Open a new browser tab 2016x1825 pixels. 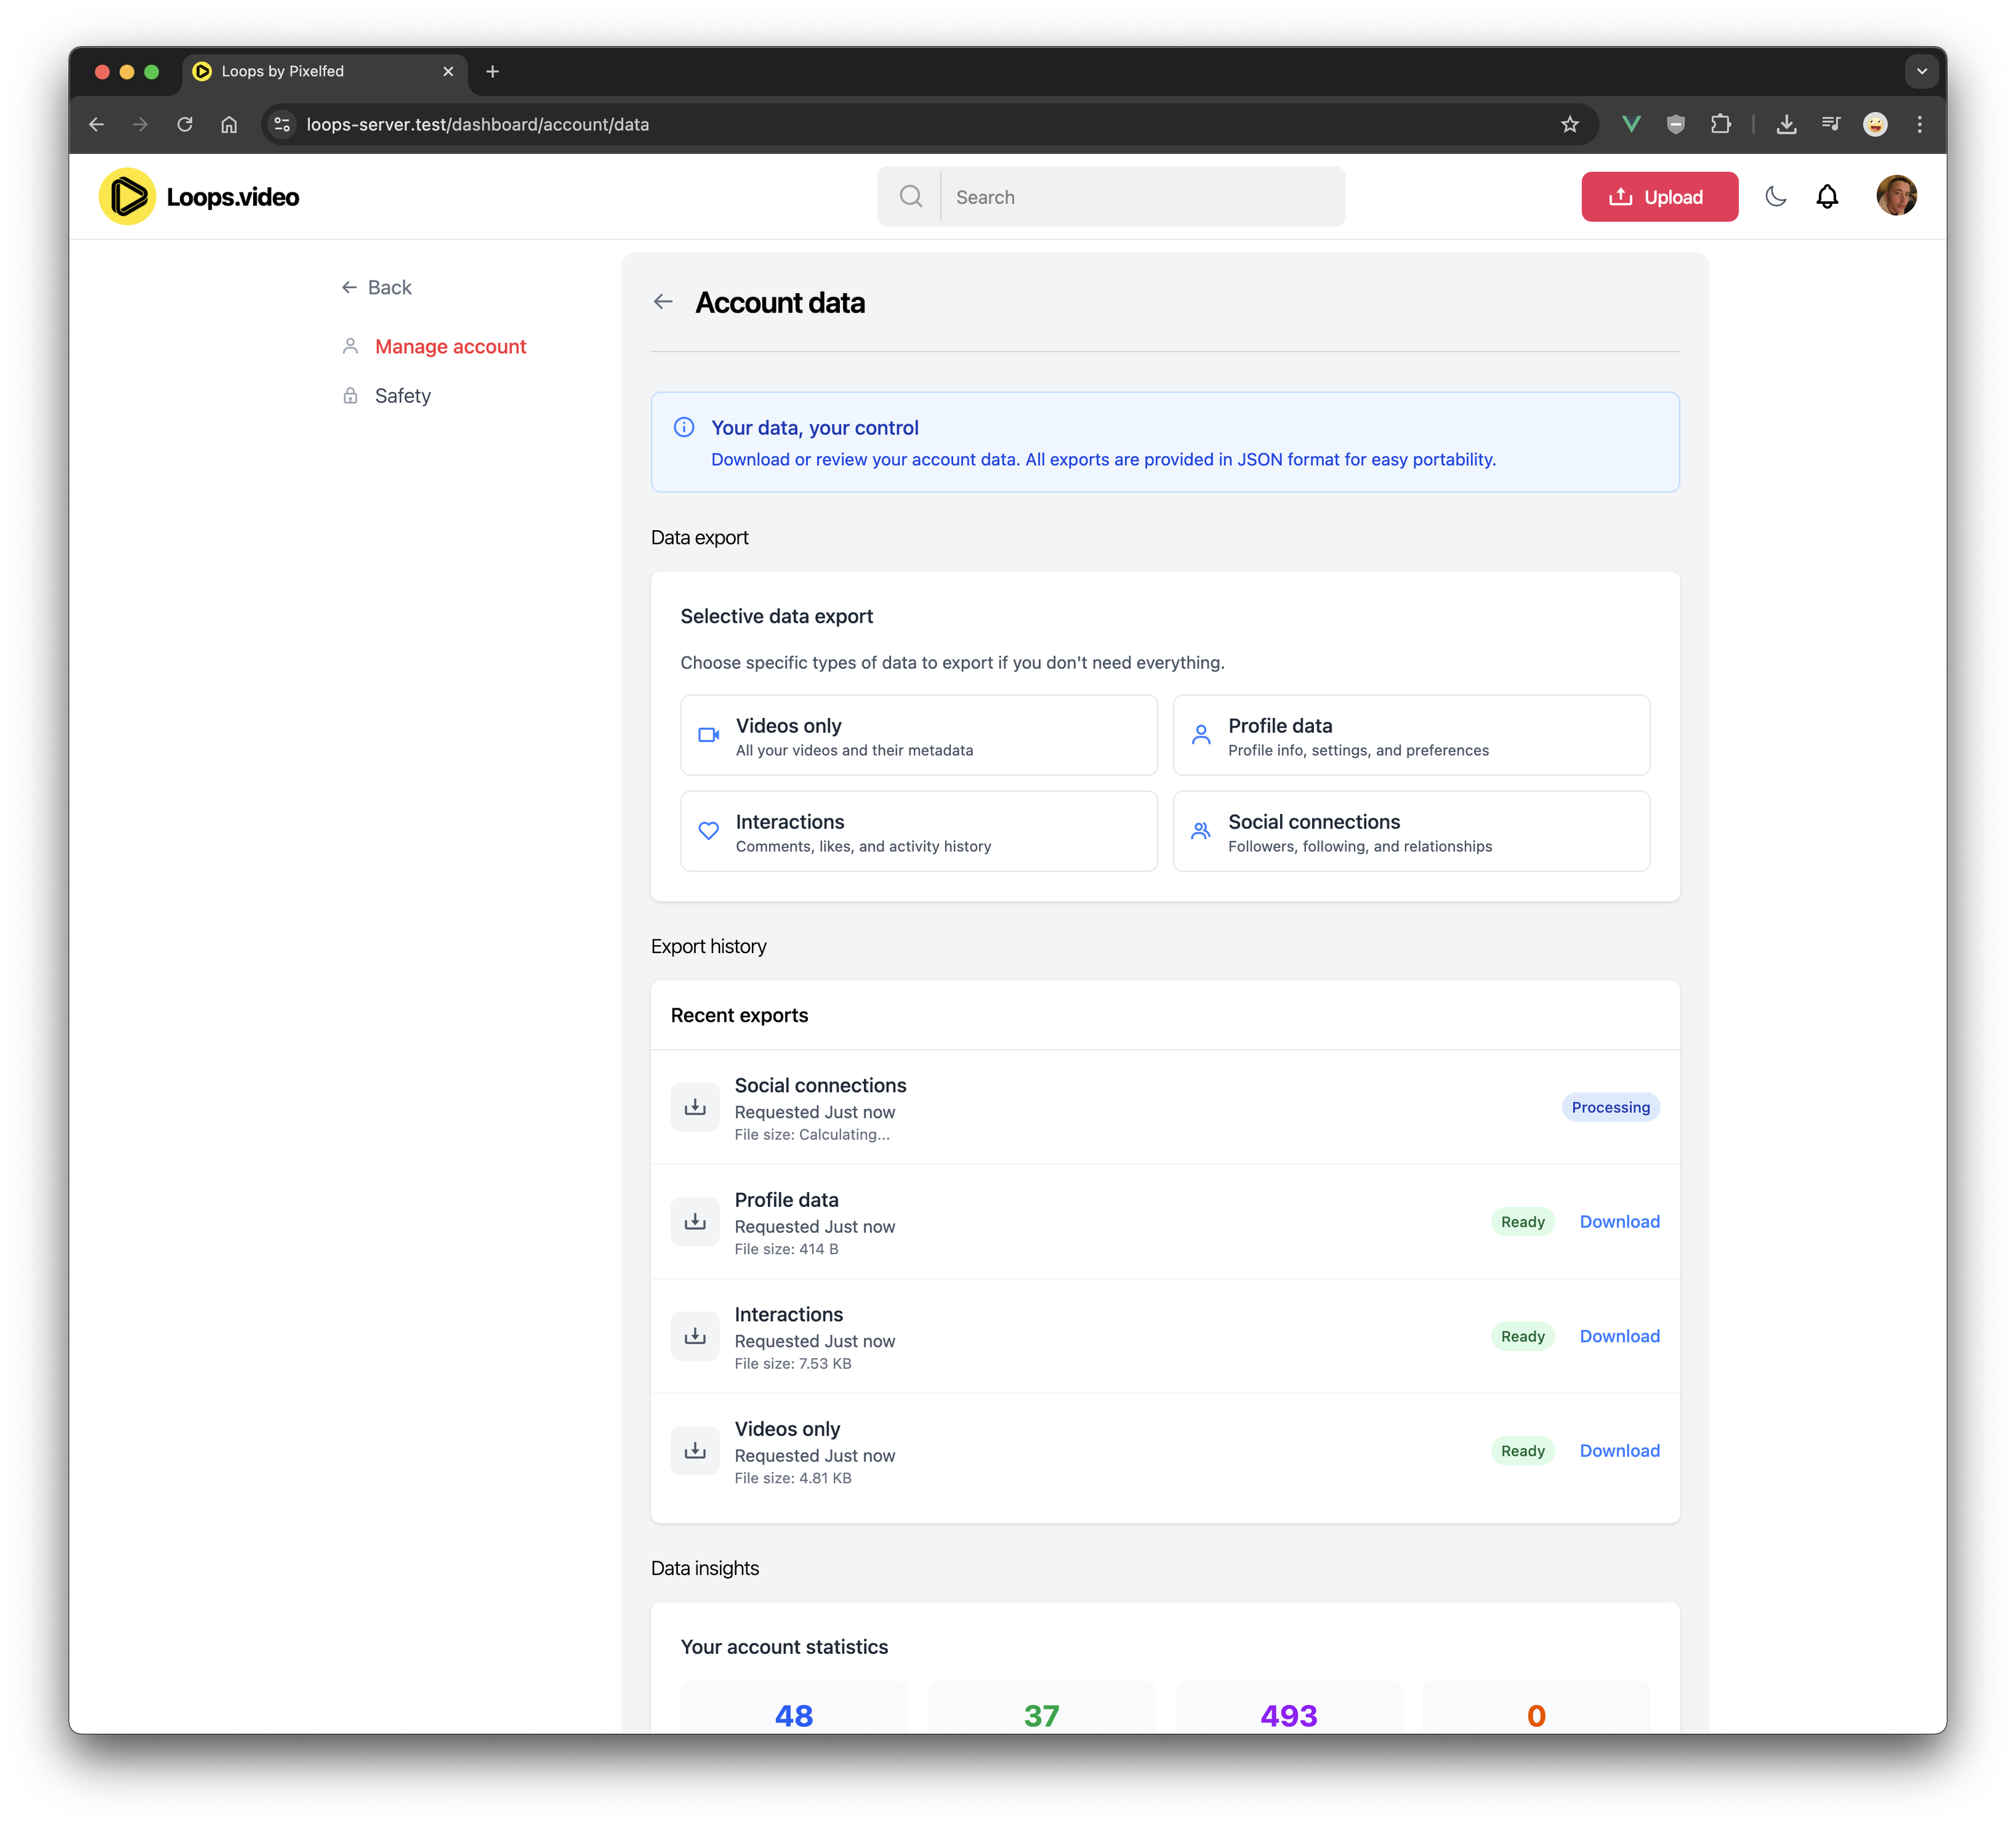click(492, 72)
